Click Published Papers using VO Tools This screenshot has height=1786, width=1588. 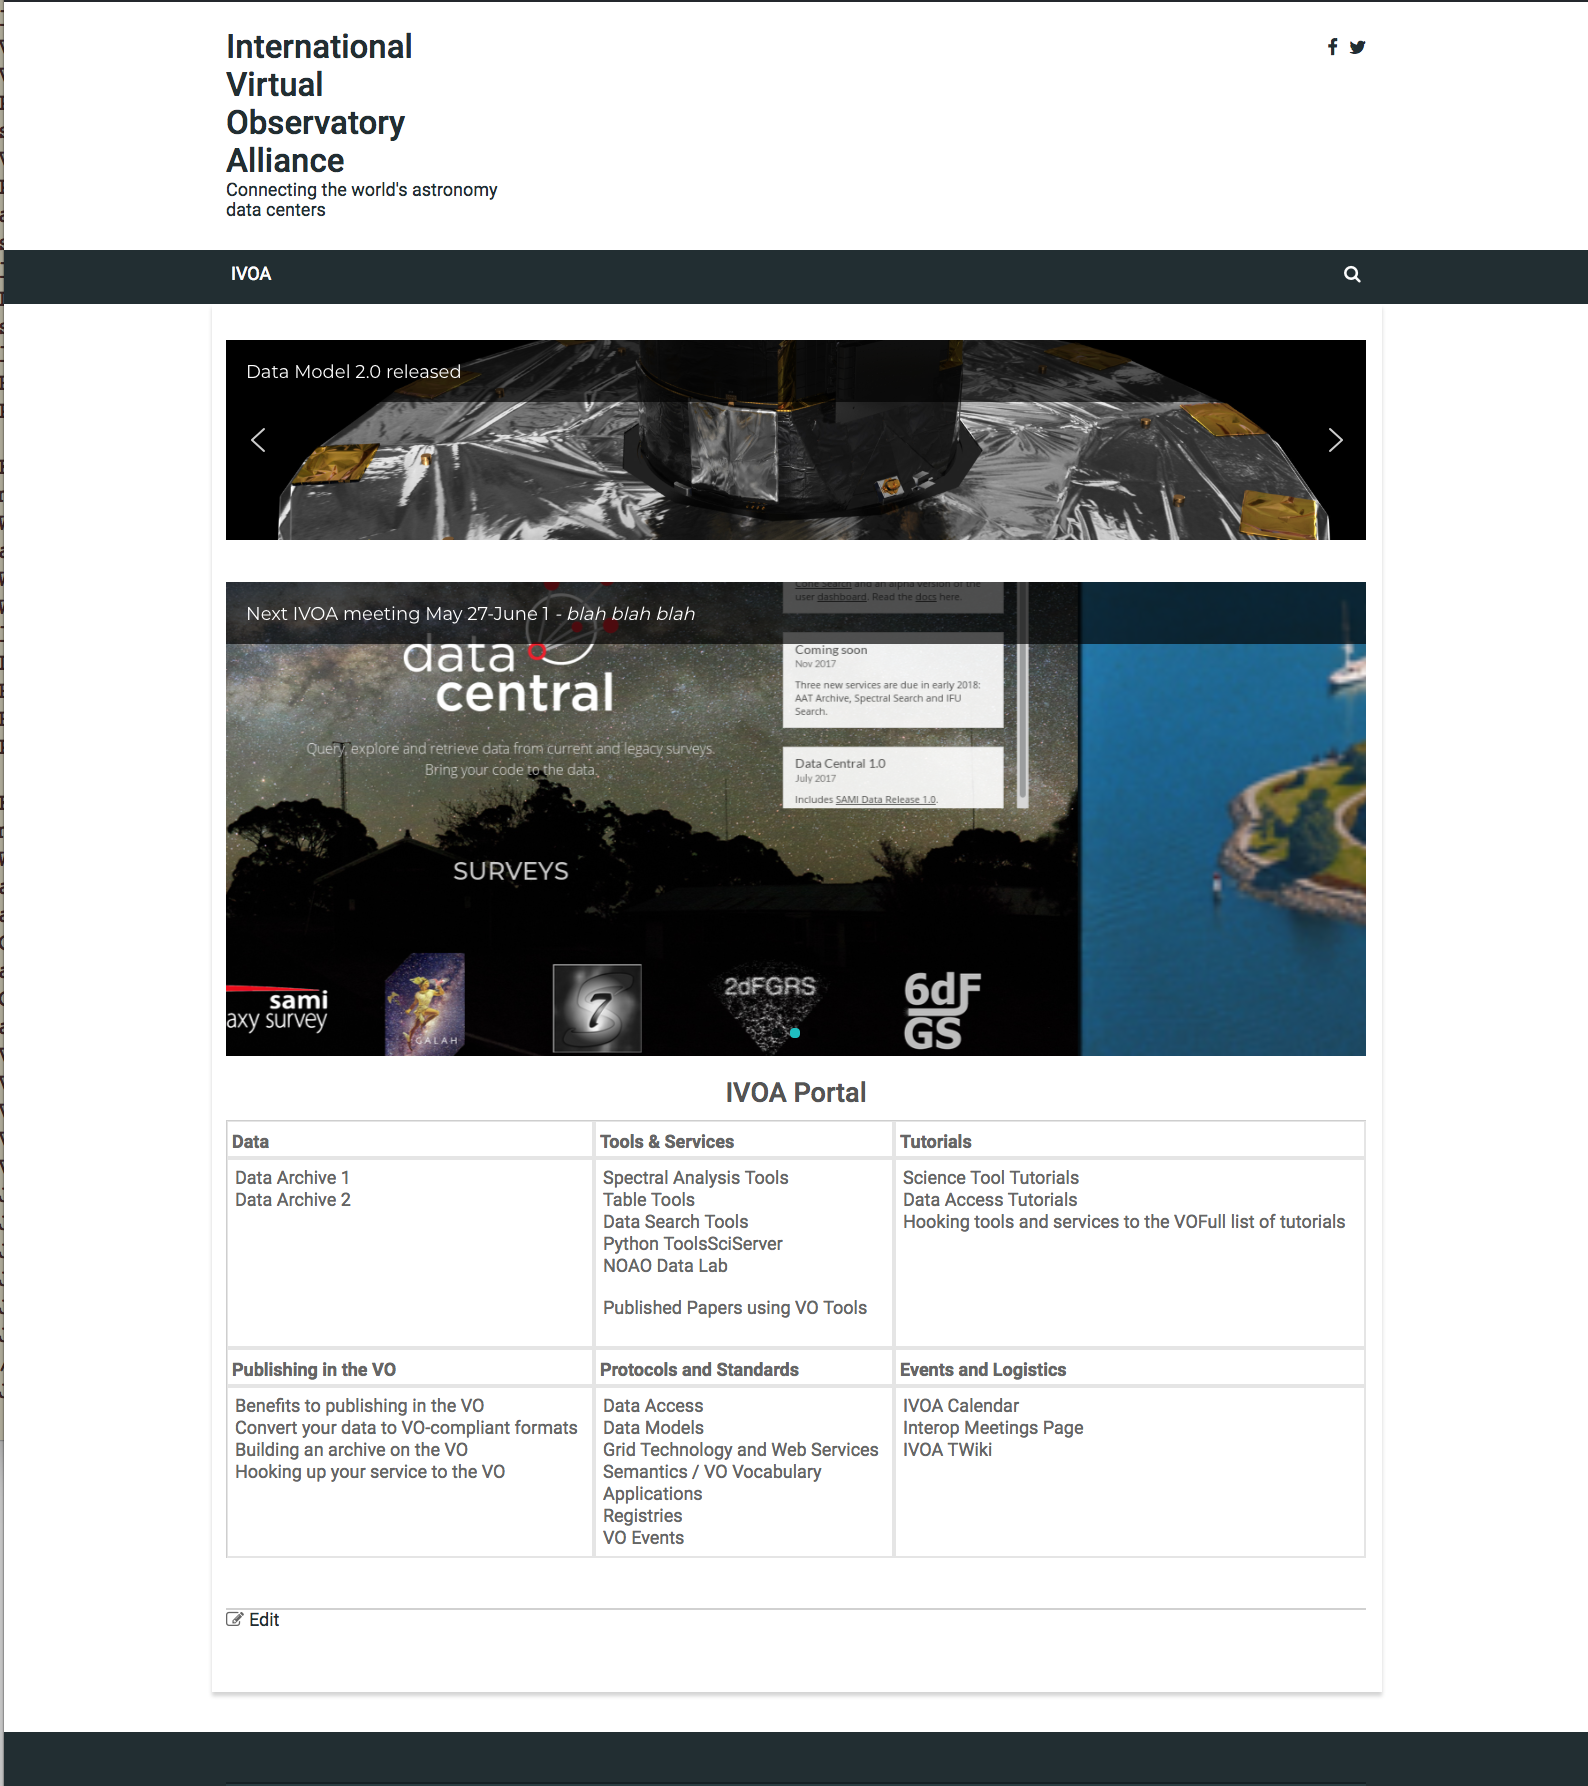pos(734,1308)
